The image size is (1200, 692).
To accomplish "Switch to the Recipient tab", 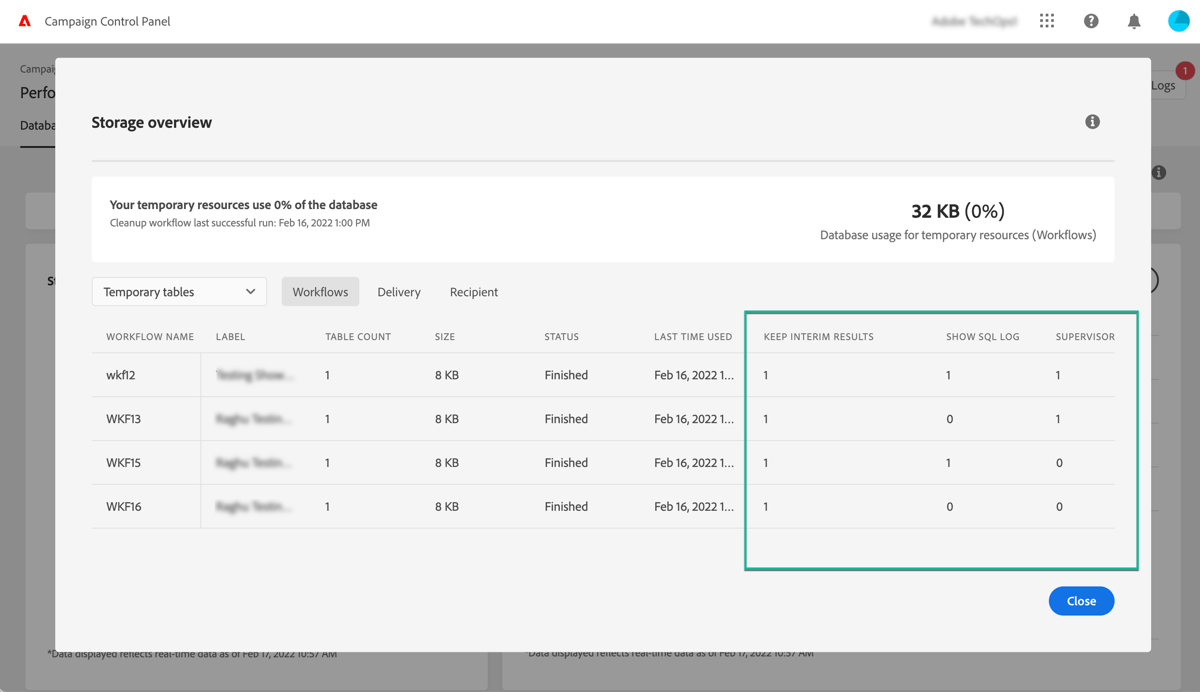I will click(473, 291).
